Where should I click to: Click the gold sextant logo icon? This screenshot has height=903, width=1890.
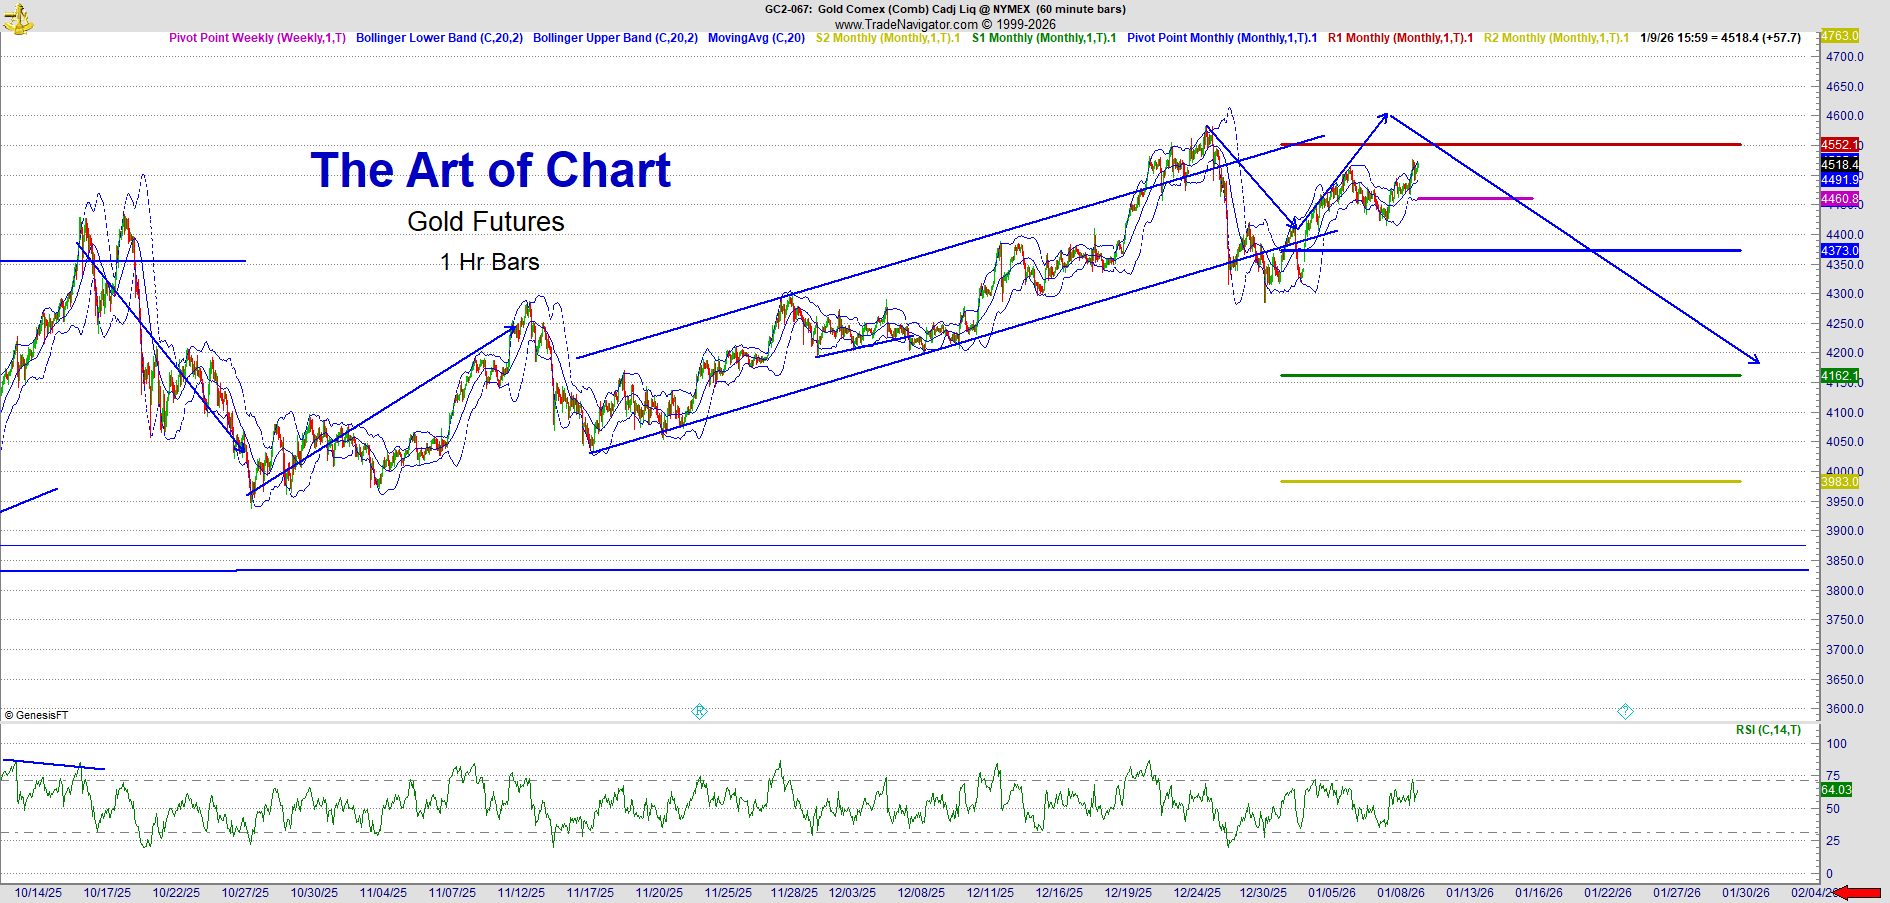(19, 18)
